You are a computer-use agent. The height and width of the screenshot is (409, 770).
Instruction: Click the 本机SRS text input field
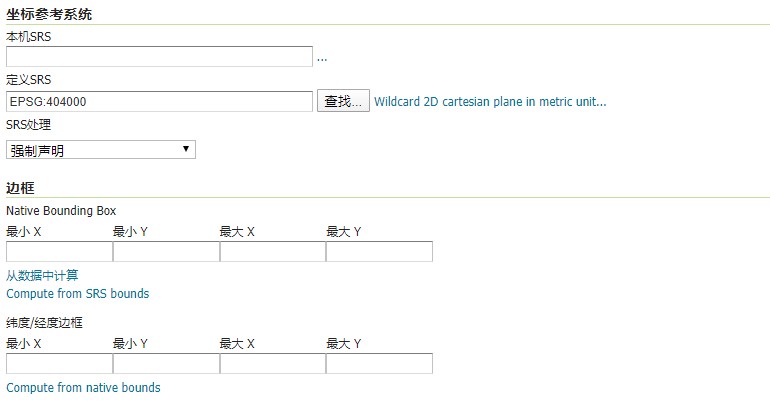coord(159,57)
